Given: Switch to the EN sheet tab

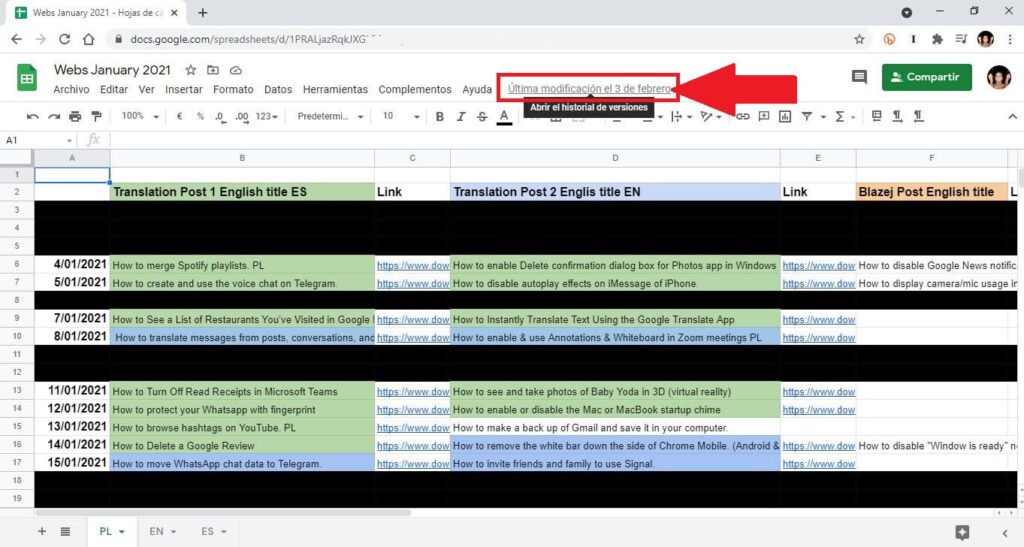Looking at the screenshot, I should [x=156, y=531].
